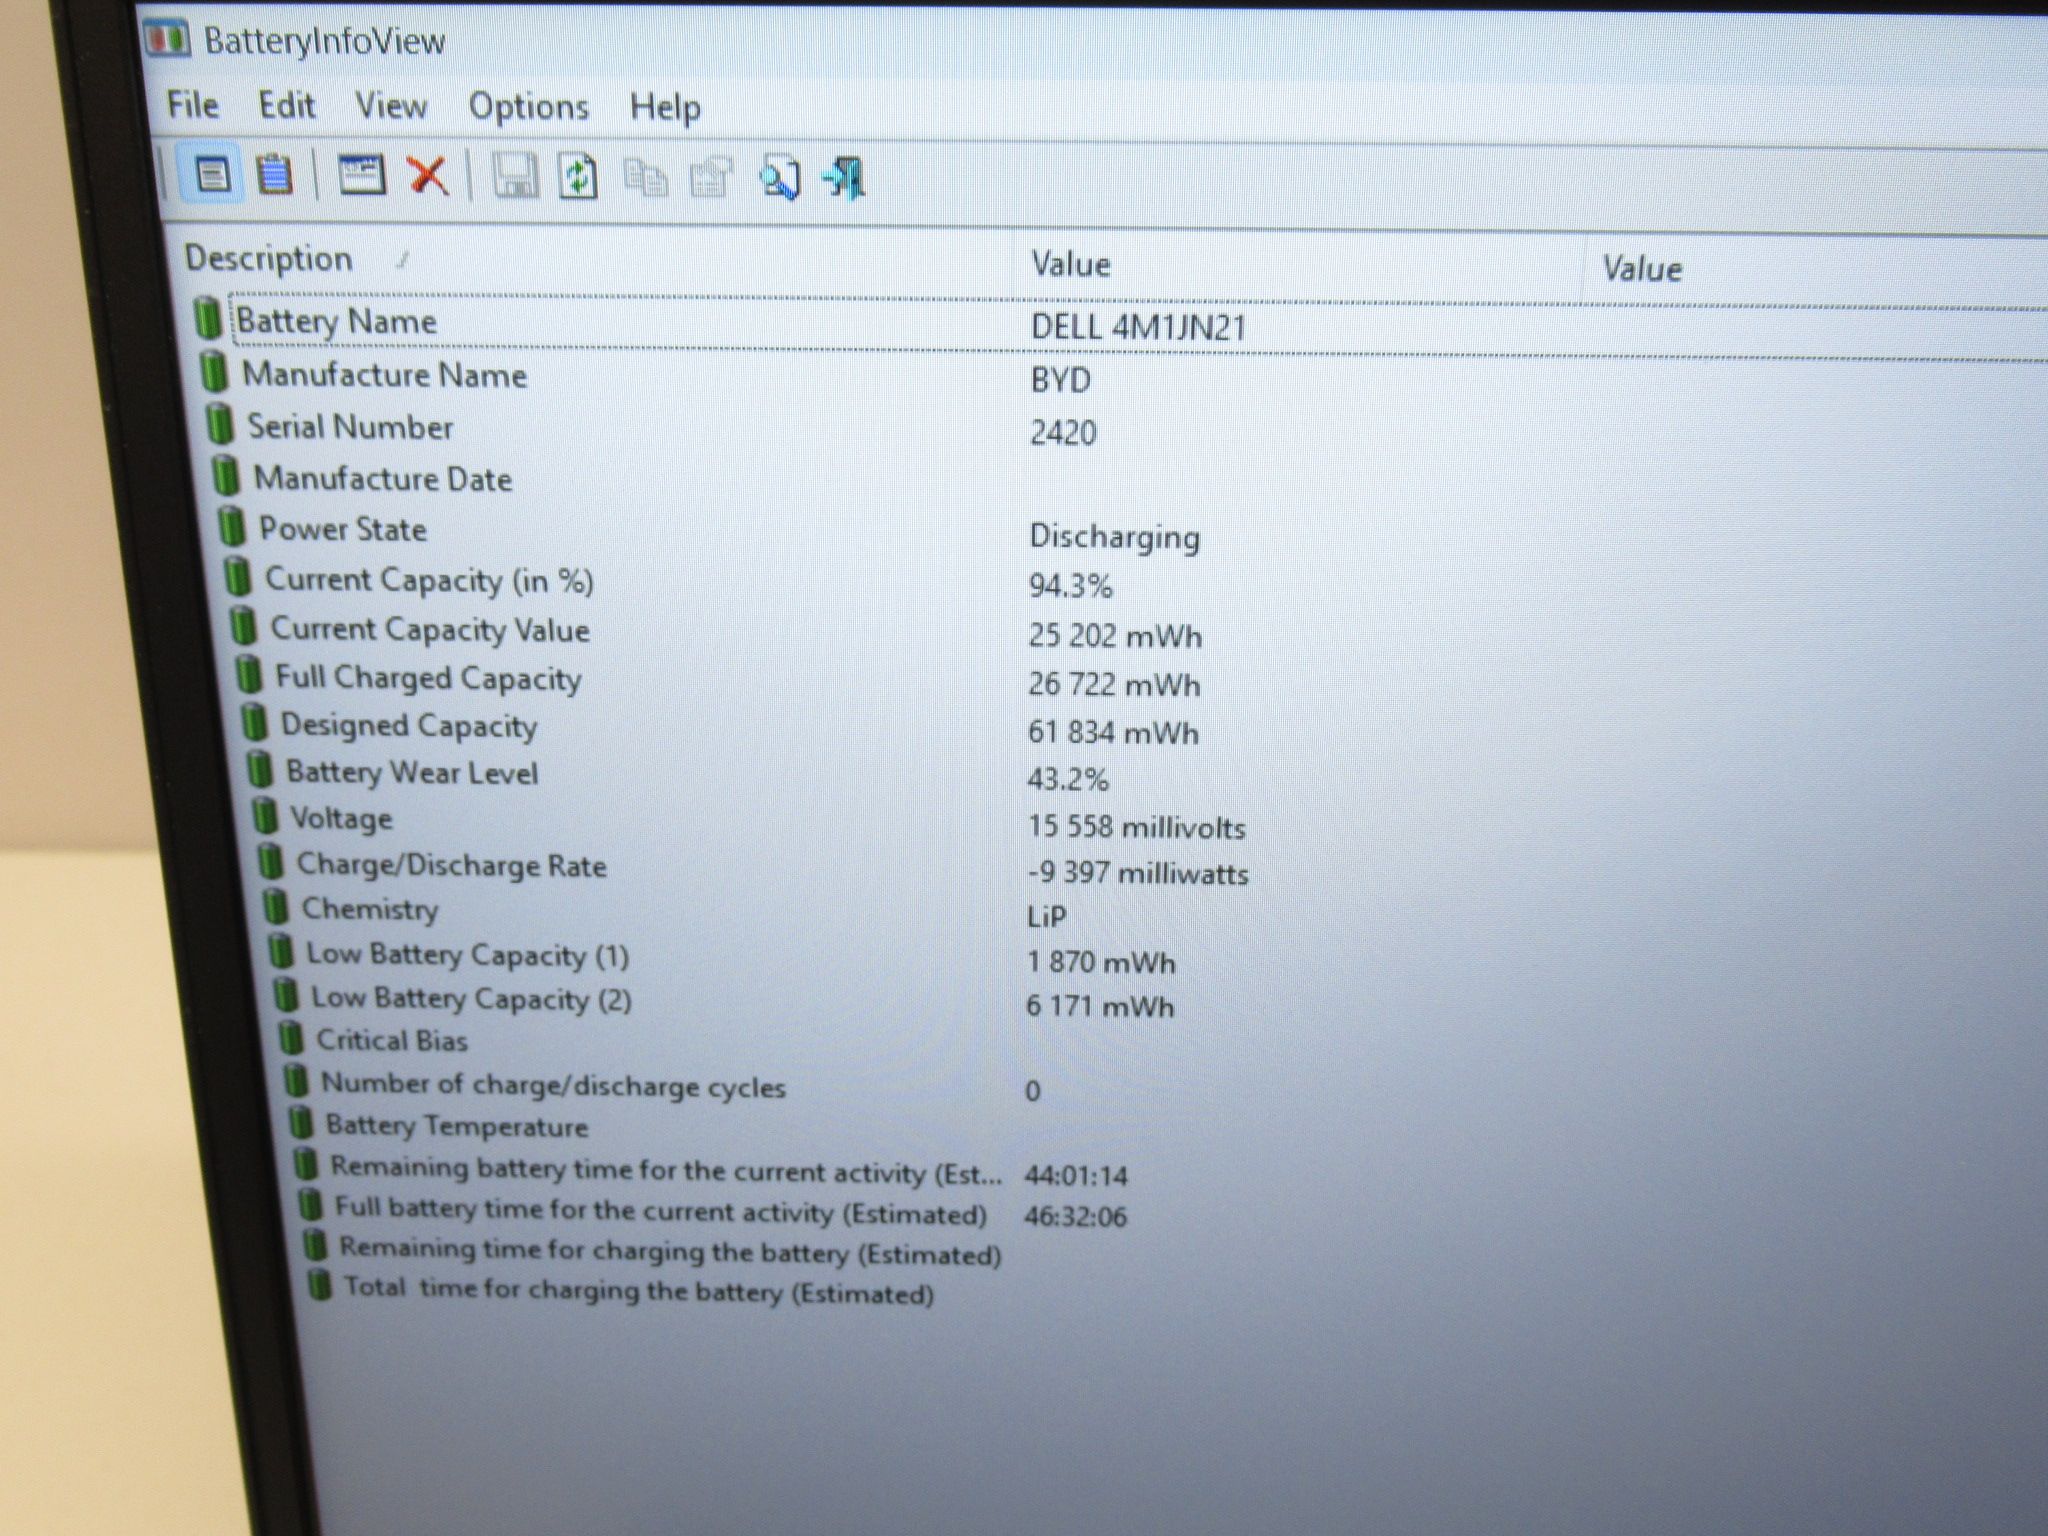
Task: Click the Exit door toolbar icon
Action: (845, 179)
